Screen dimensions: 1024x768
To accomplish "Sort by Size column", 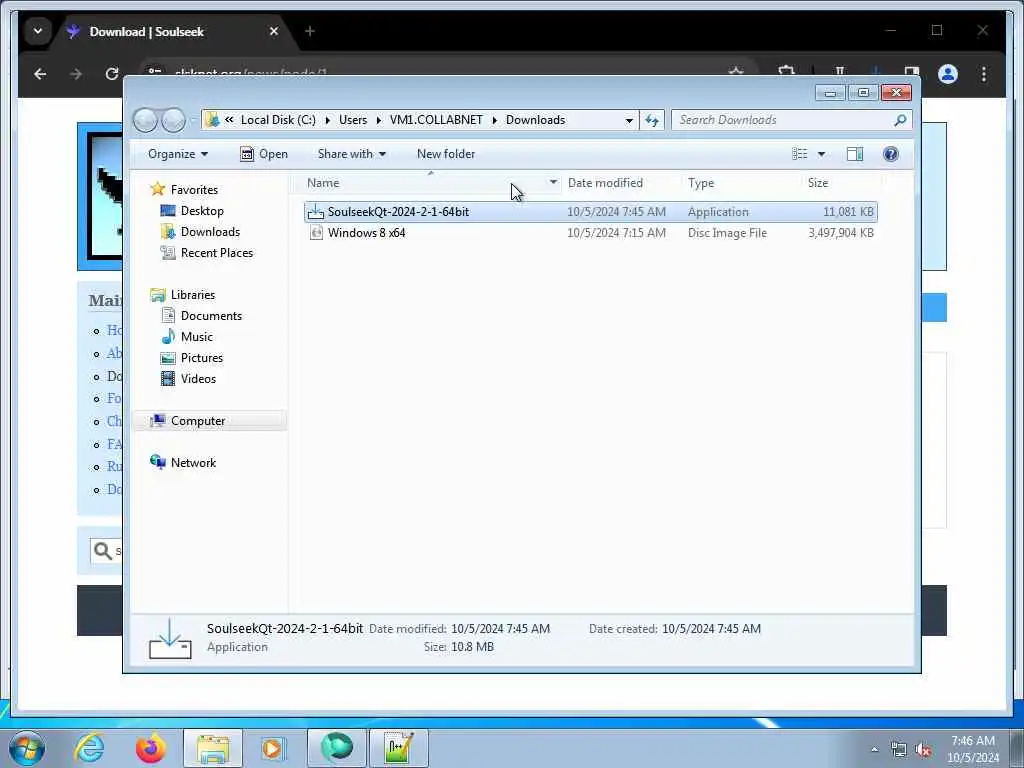I will (818, 183).
